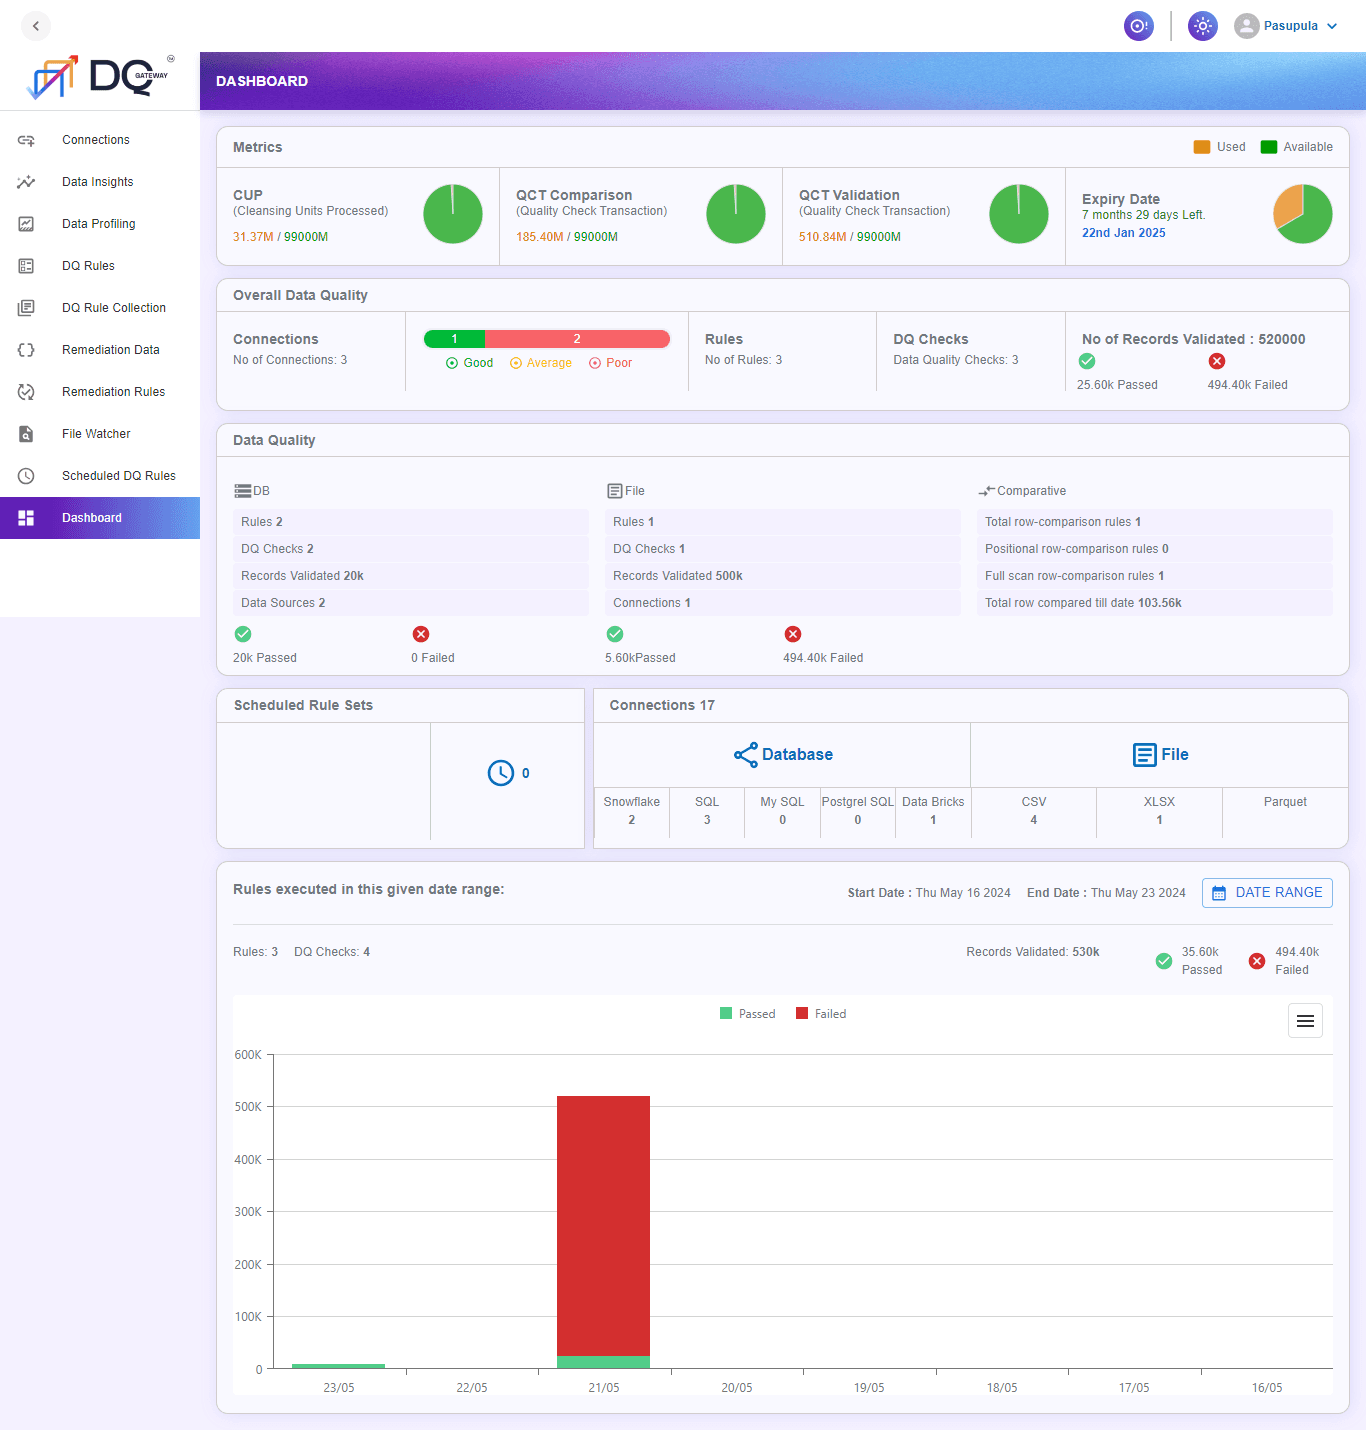1366x1430 pixels.
Task: Click DQ Rule Collection icon
Action: pos(26,308)
